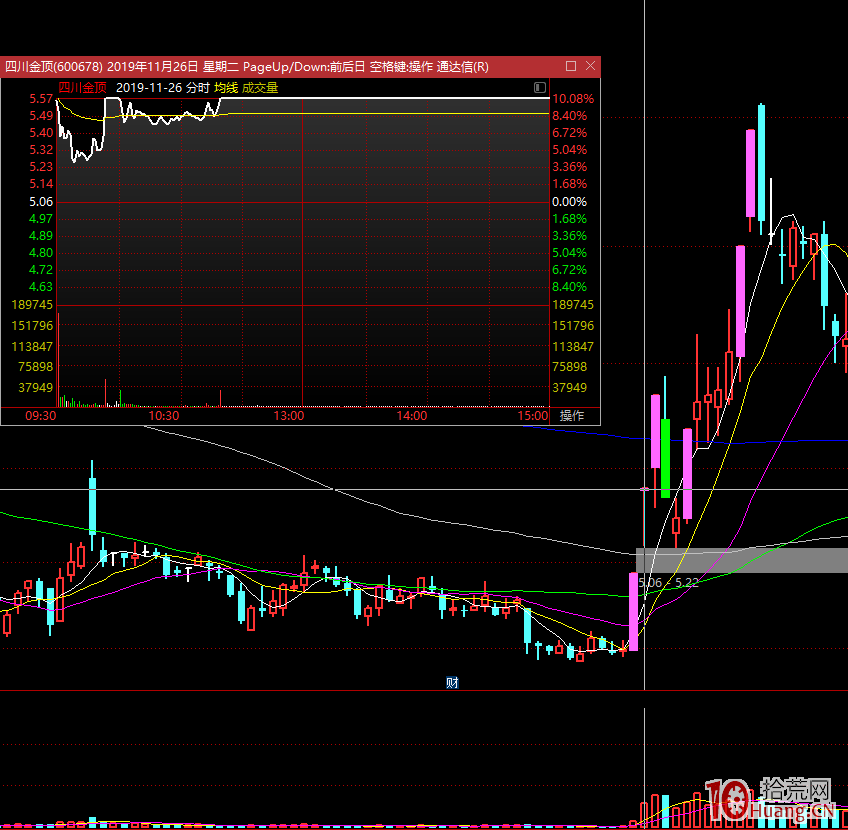Click the green 8.40% lower percentage label

[x=569, y=287]
